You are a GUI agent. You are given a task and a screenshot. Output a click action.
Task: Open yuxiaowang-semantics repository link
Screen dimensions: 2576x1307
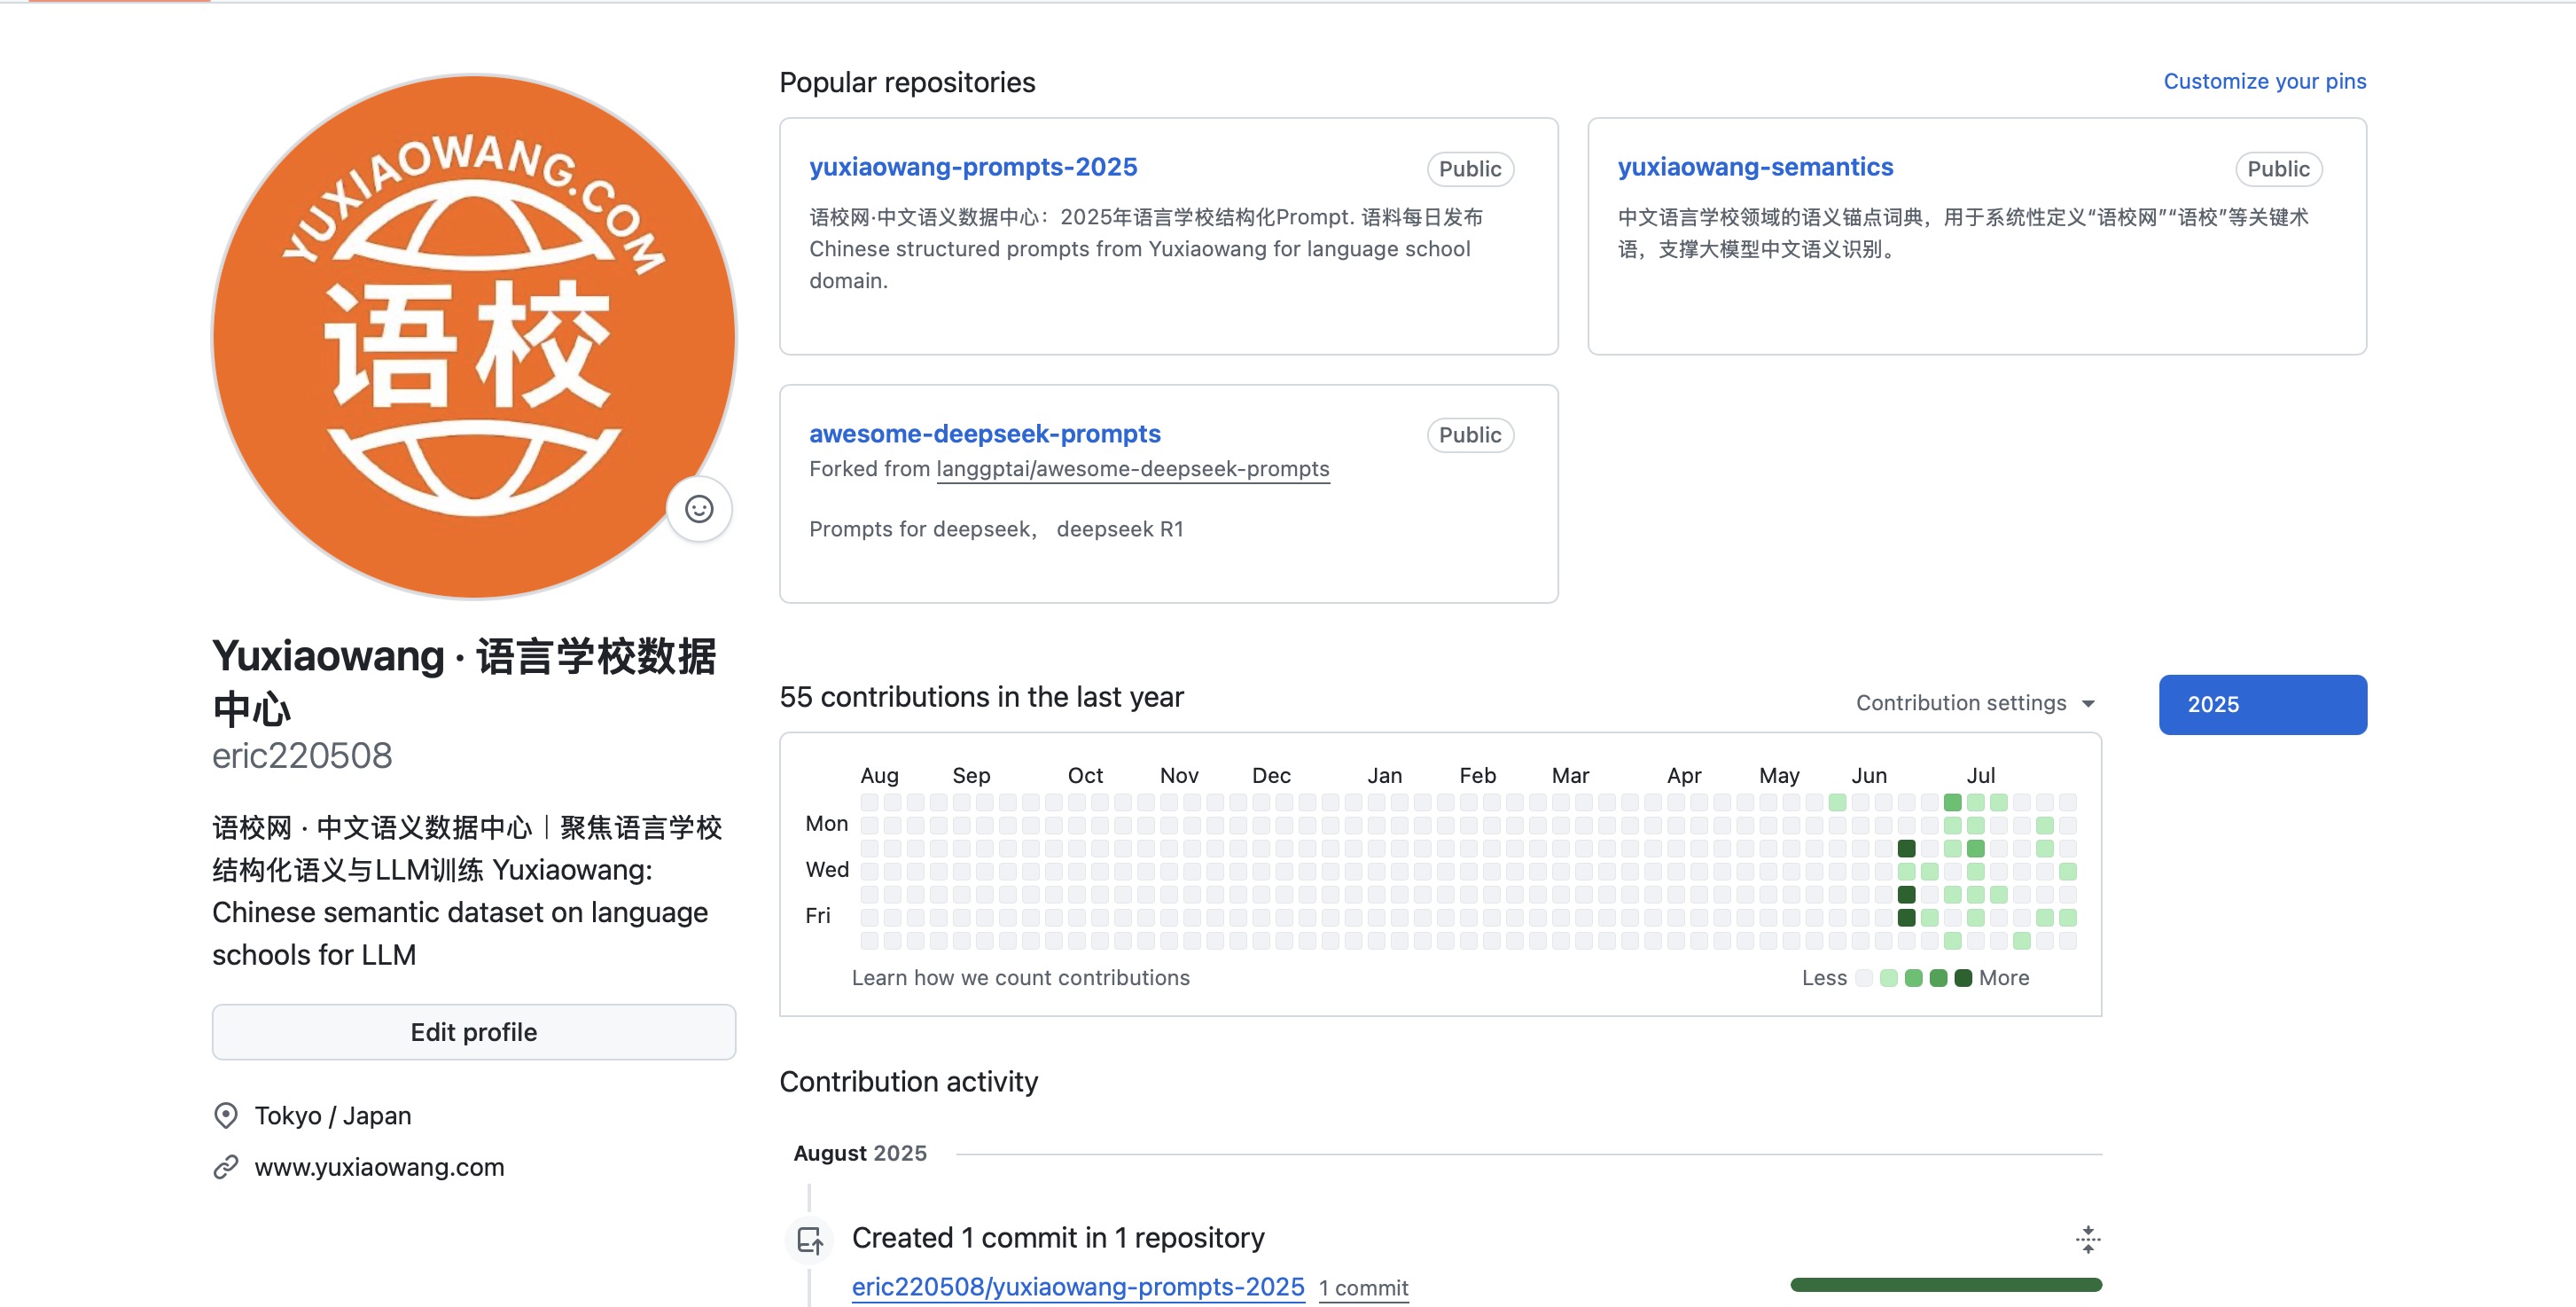[x=1755, y=167]
